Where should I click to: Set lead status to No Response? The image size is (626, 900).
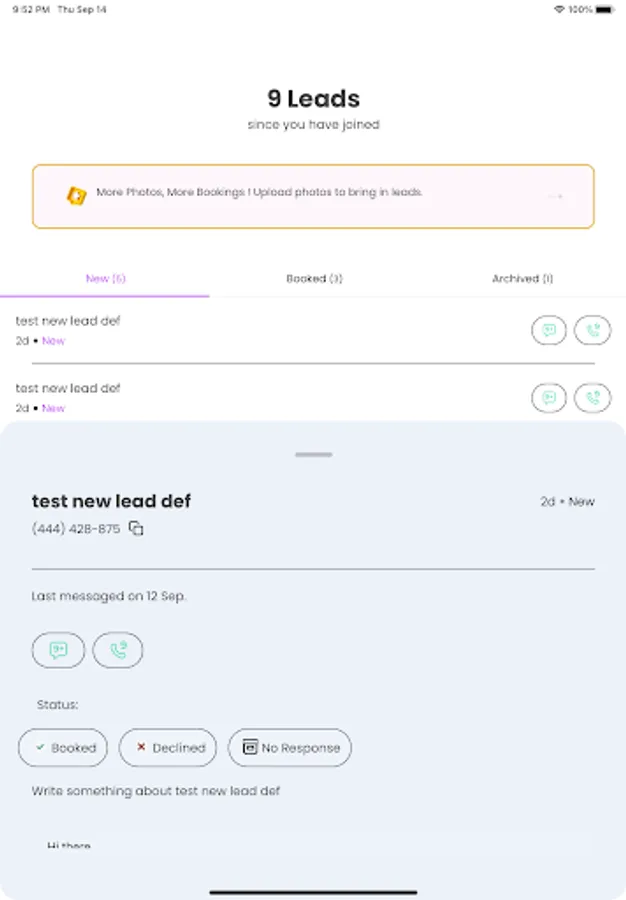[x=290, y=748]
